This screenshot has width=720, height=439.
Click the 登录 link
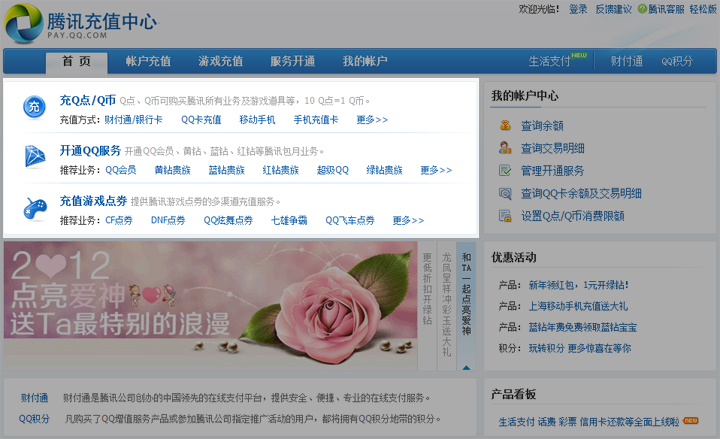tap(578, 9)
